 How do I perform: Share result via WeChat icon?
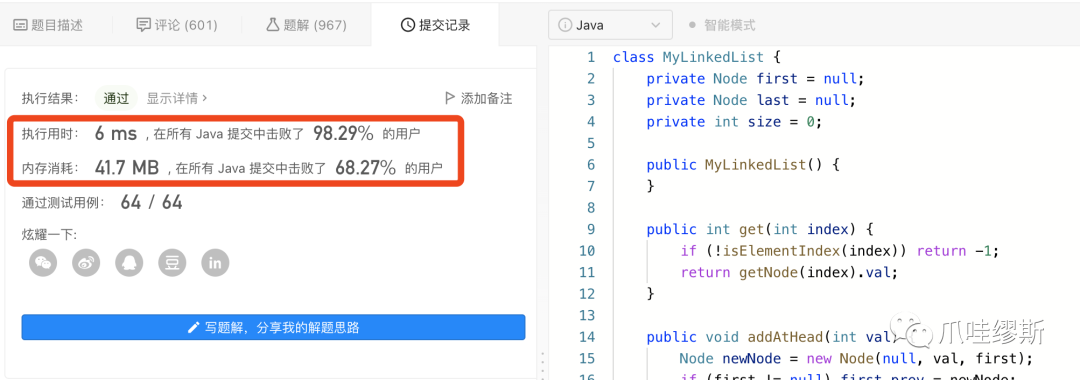click(x=43, y=262)
